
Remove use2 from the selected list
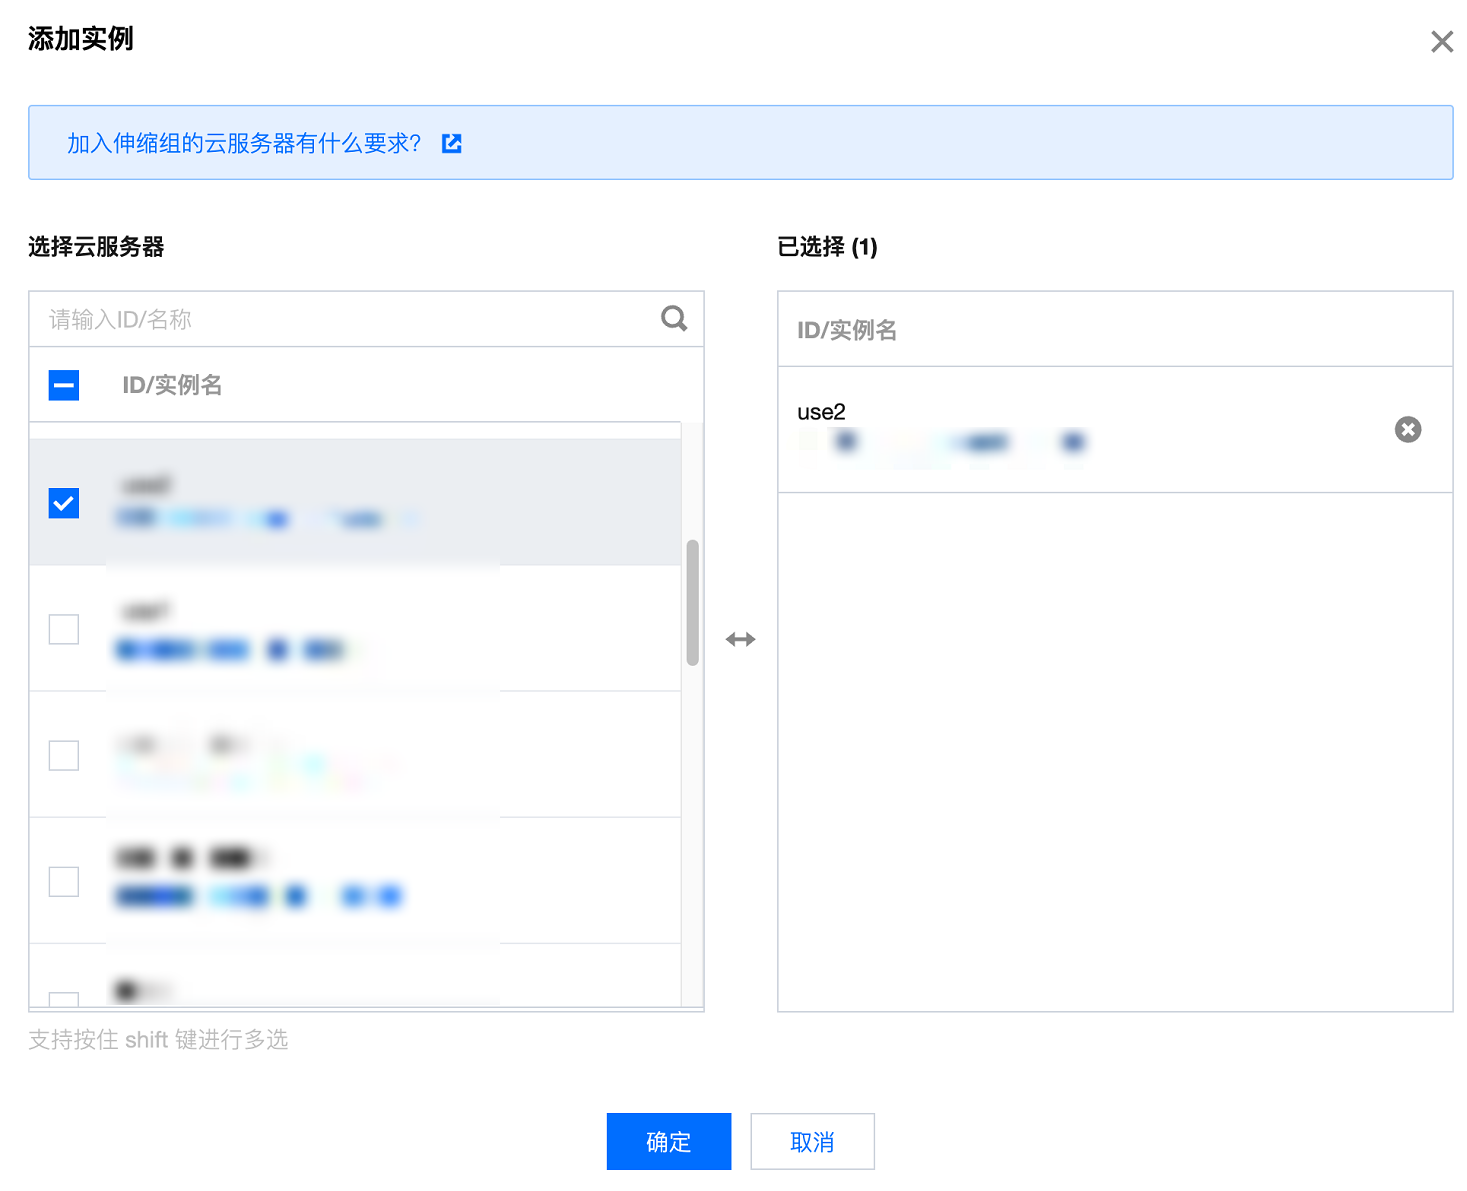(x=1408, y=429)
